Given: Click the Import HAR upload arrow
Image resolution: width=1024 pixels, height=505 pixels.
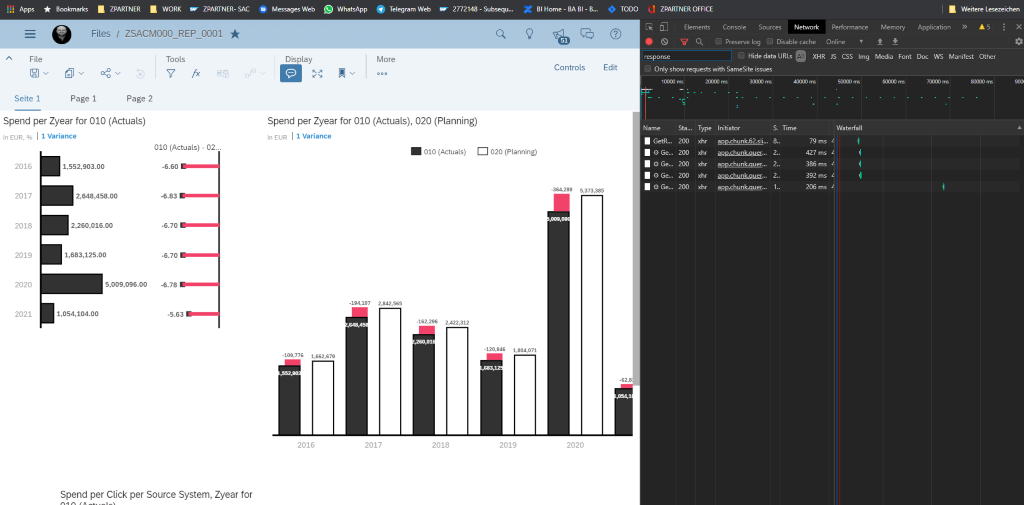Looking at the screenshot, I should click(x=880, y=41).
